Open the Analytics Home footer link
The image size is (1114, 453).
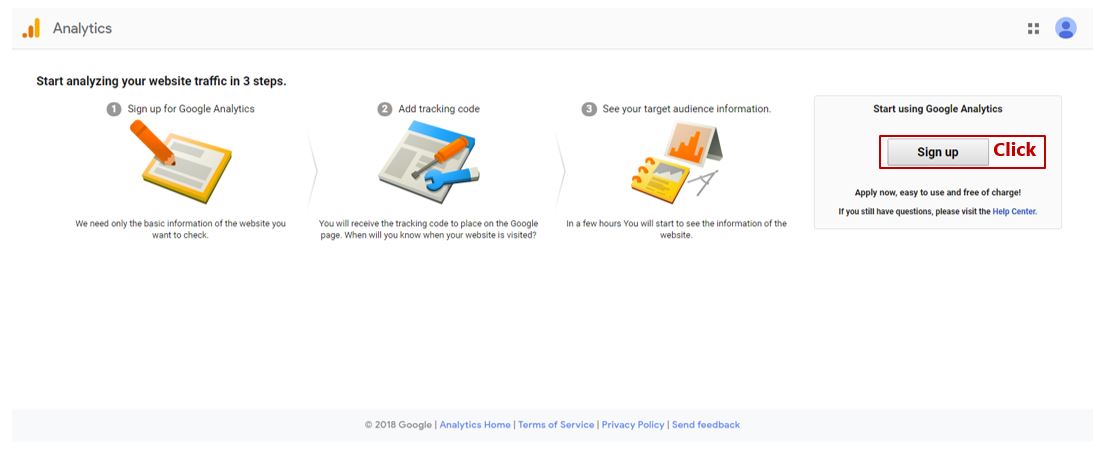(475, 425)
